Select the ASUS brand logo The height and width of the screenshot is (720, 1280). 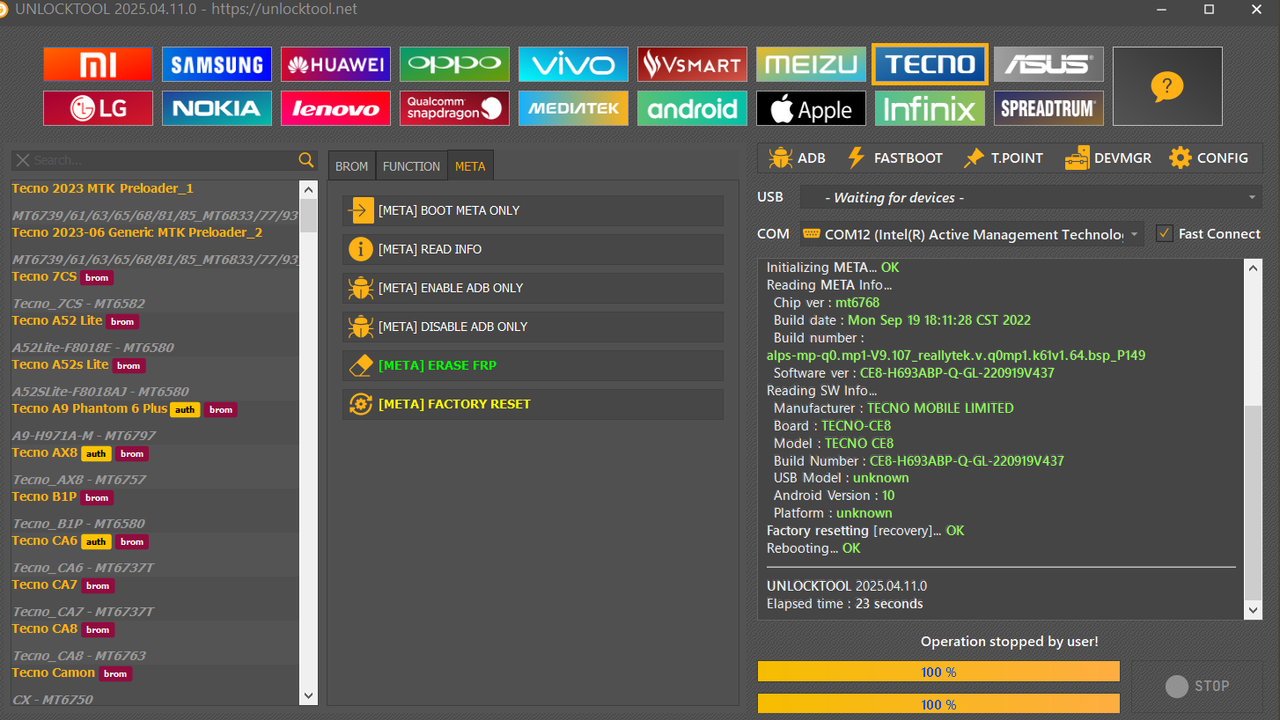tap(1049, 65)
